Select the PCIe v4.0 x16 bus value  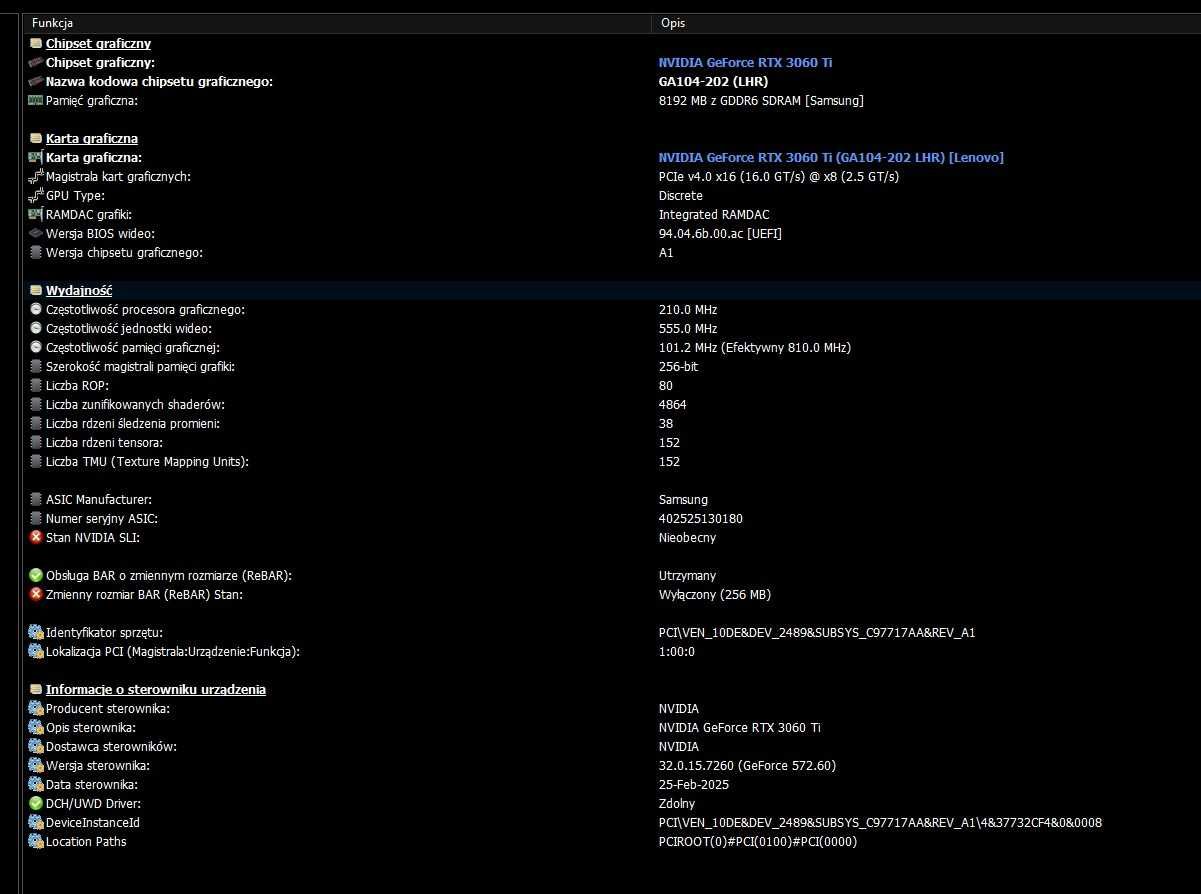(779, 176)
